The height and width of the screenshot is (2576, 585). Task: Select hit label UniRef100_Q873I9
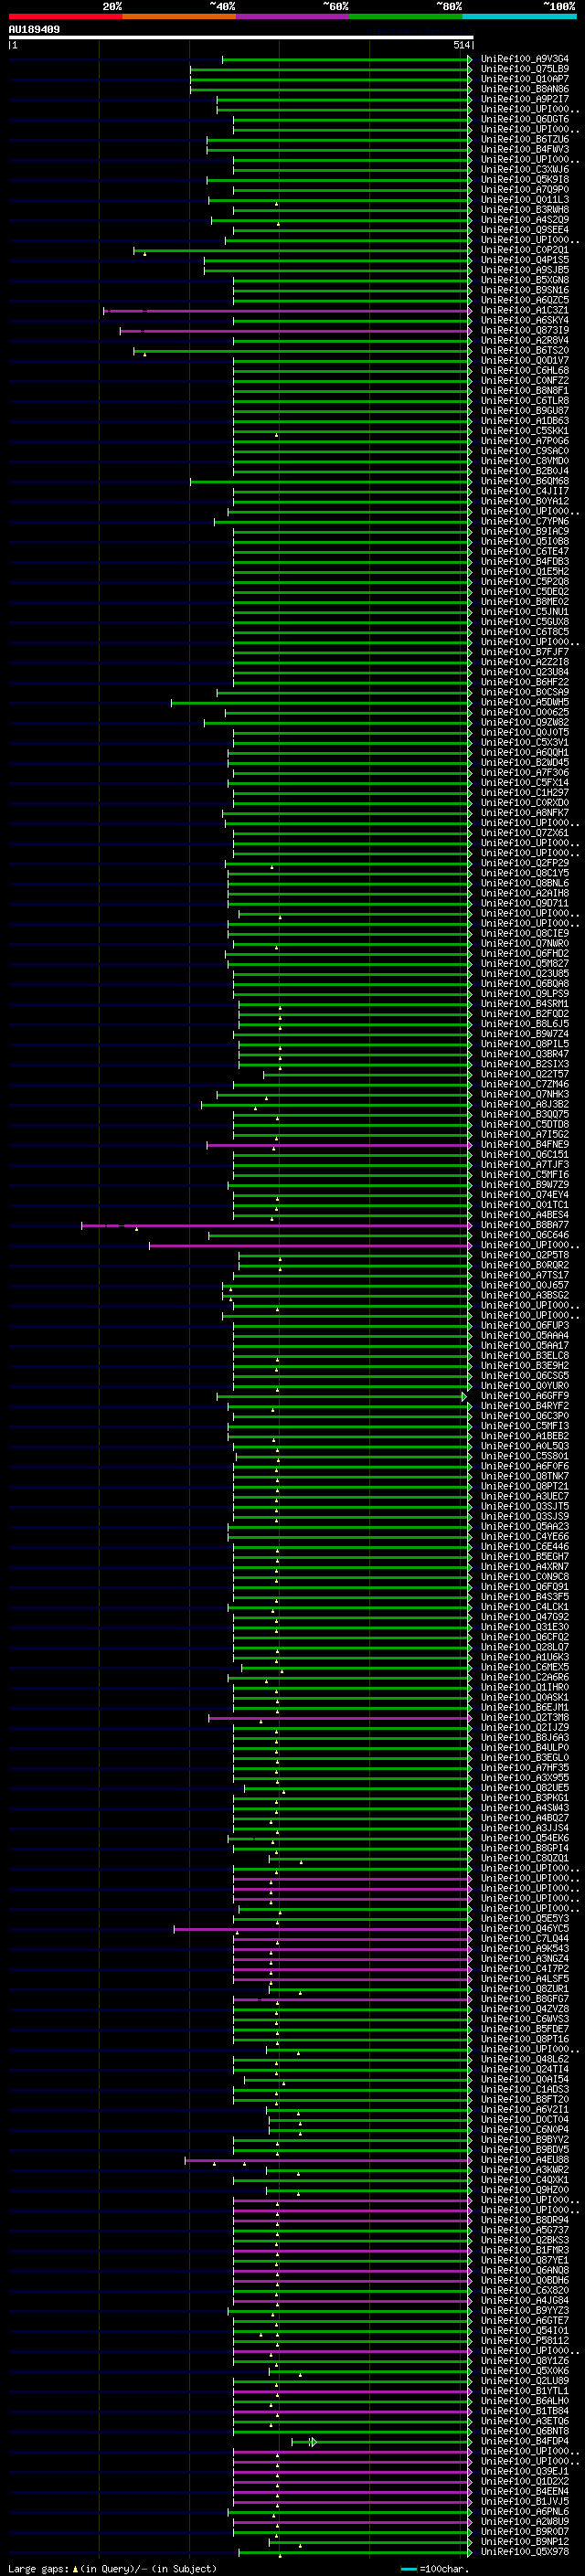[525, 330]
